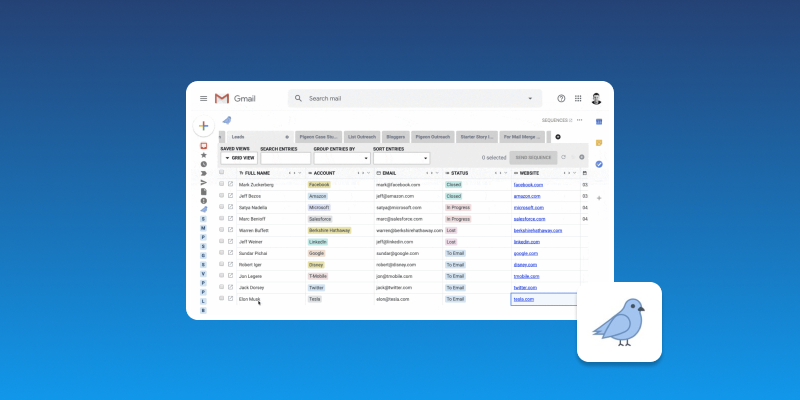Click the Berkshire Hathaway account tag

330,230
